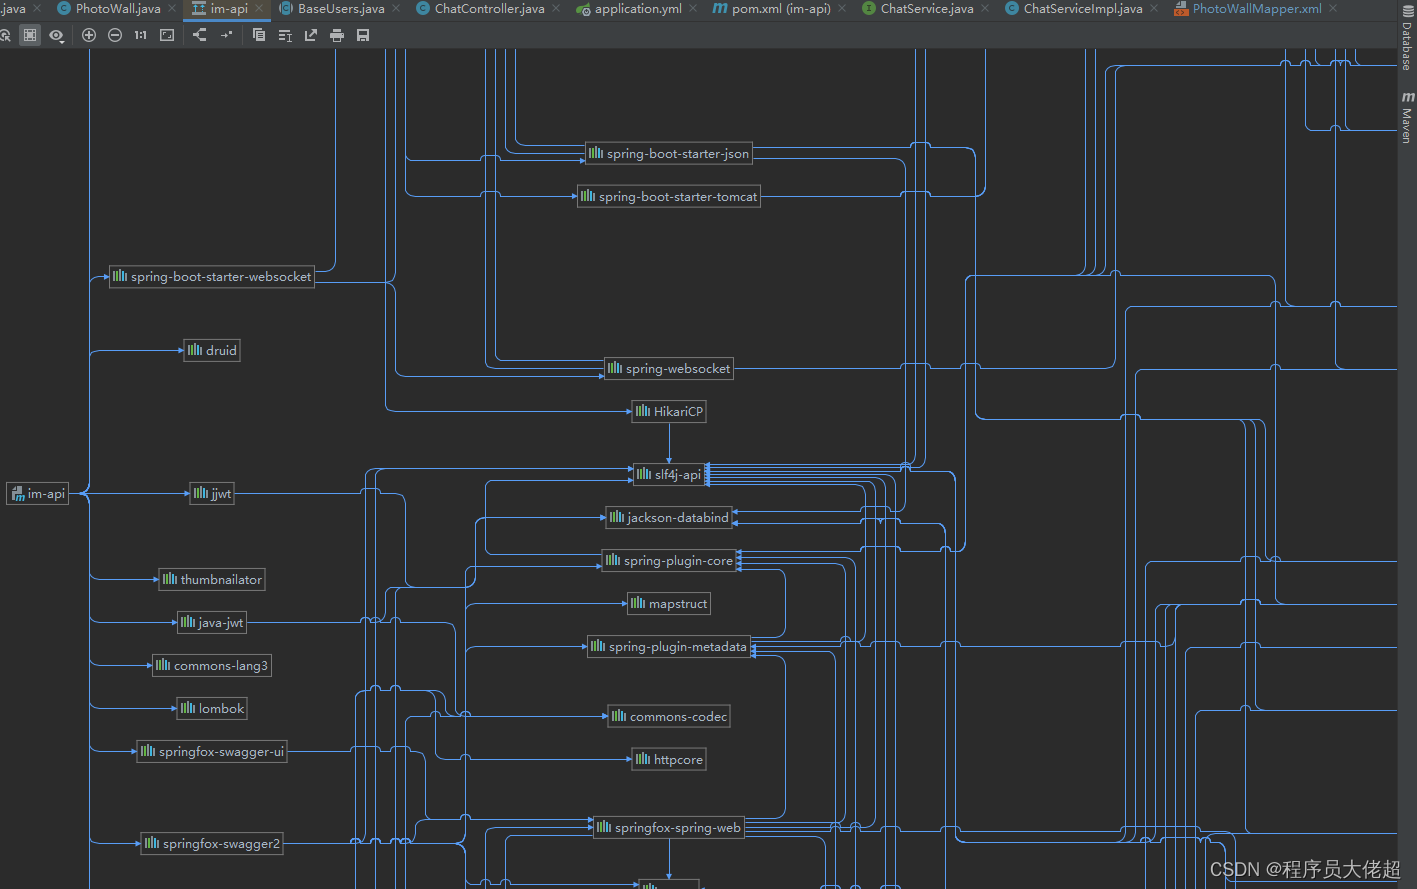This screenshot has height=889, width=1417.
Task: Close the application.yml tab
Action: coord(693,9)
